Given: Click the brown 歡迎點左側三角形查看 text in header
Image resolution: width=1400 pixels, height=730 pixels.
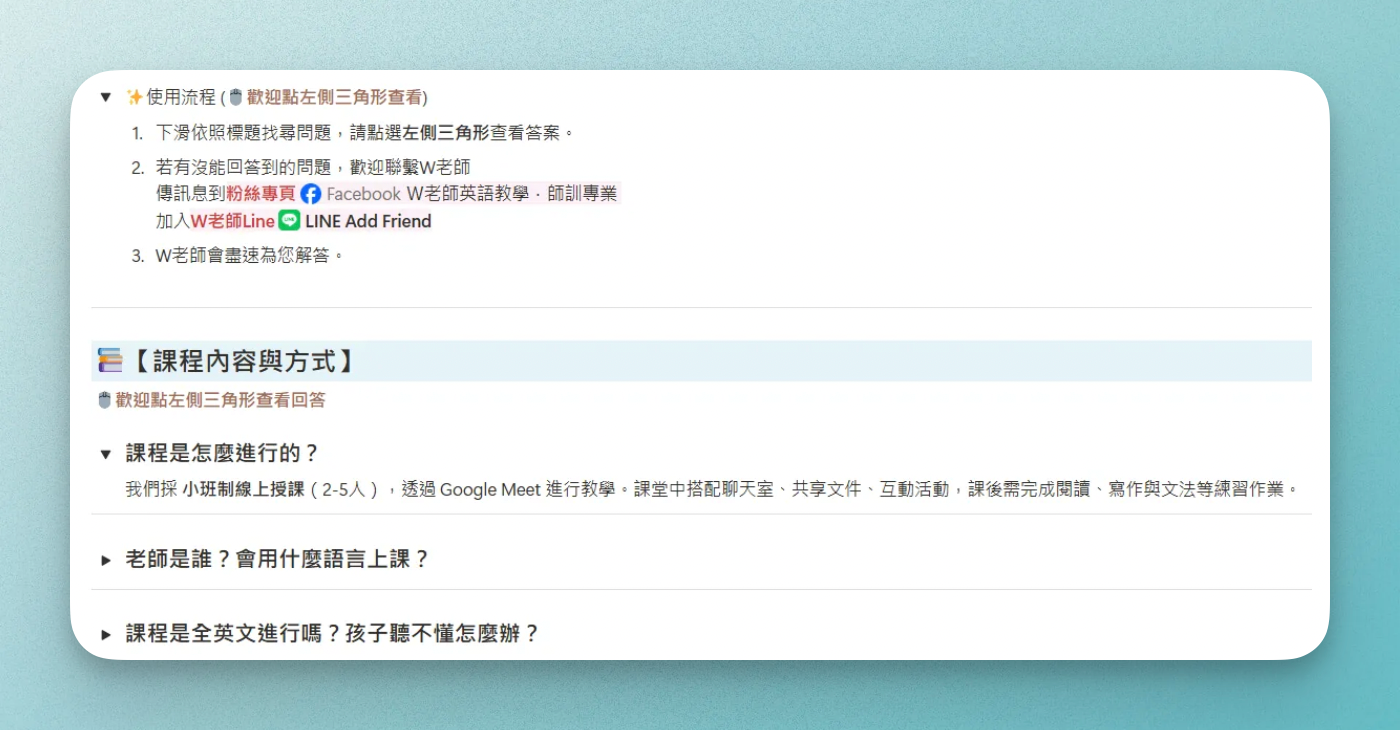Looking at the screenshot, I should [x=334, y=97].
